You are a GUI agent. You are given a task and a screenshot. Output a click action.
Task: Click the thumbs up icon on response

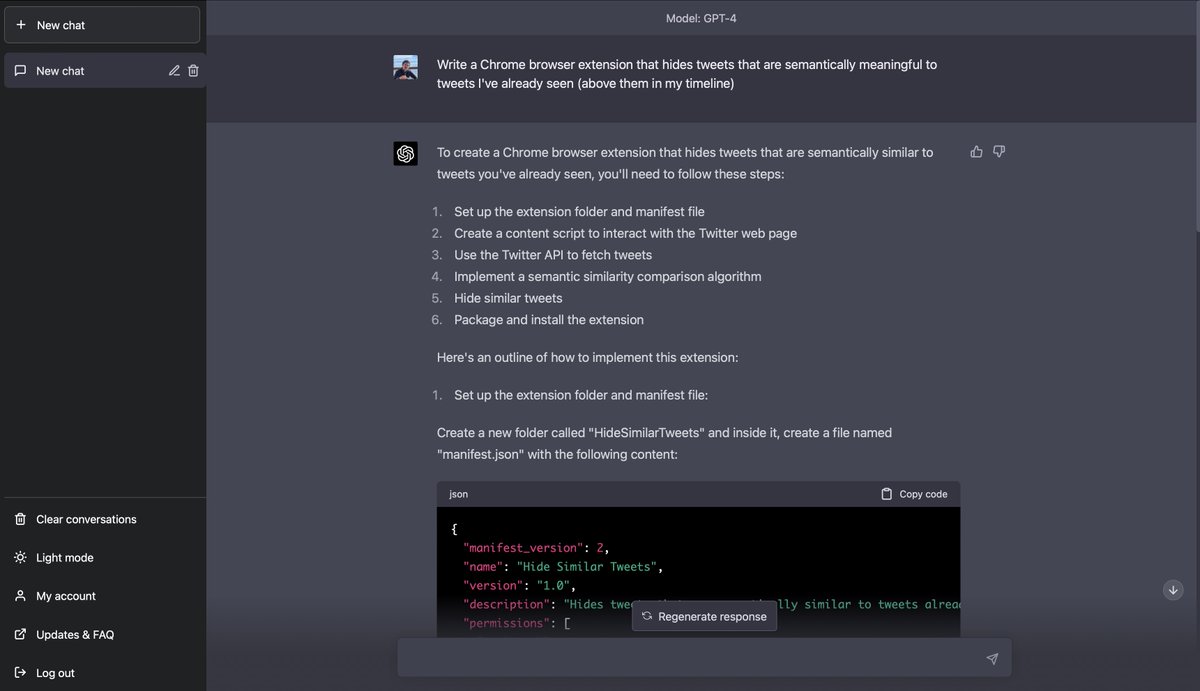pyautogui.click(x=976, y=152)
